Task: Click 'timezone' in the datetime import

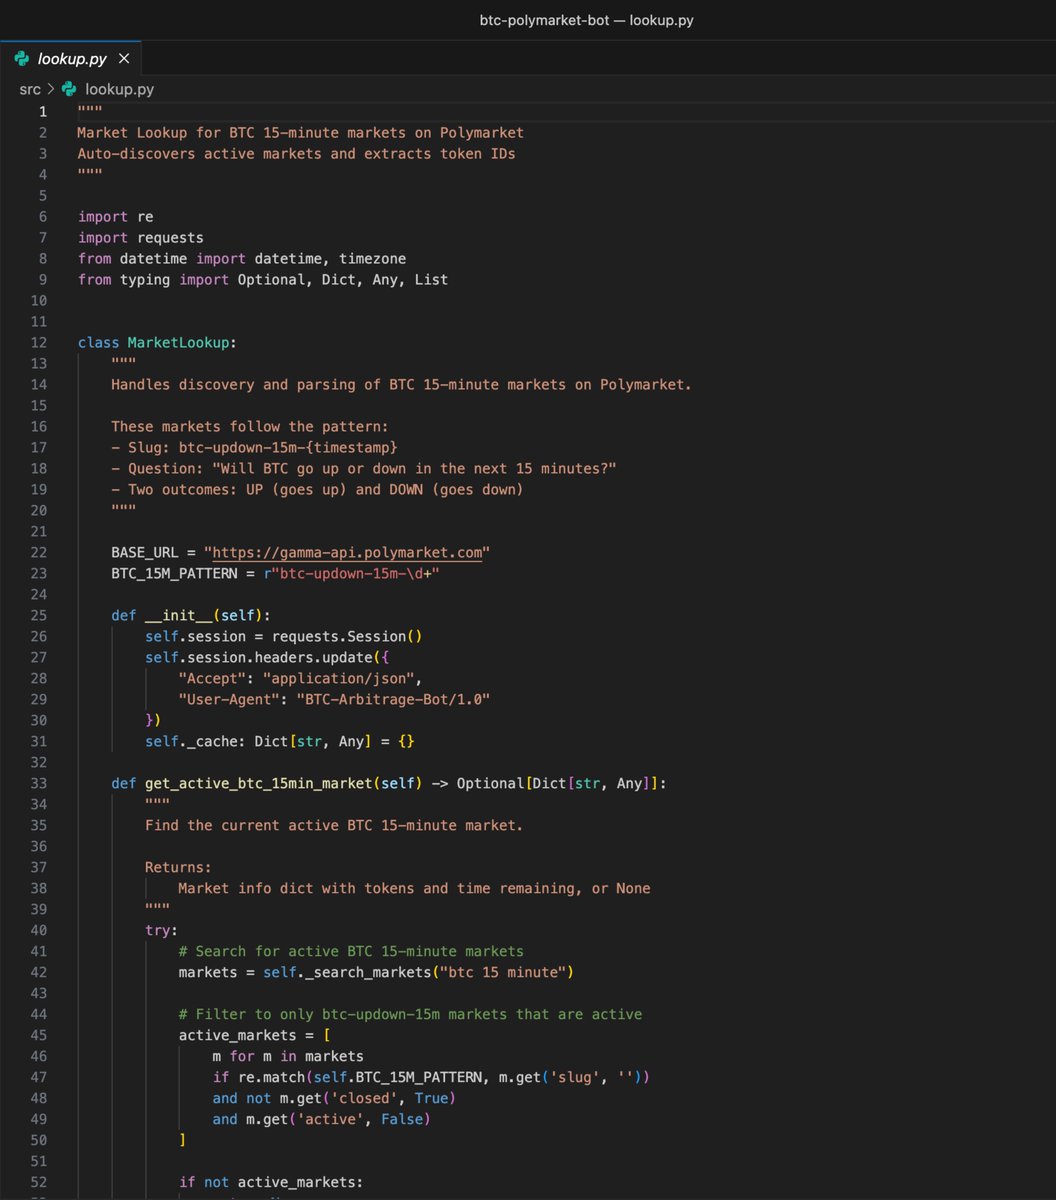Action: [372, 258]
